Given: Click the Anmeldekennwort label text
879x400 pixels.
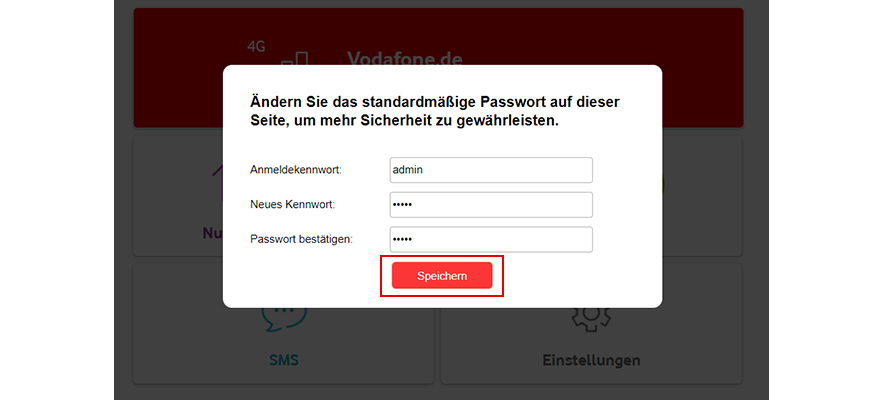Looking at the screenshot, I should coord(296,170).
